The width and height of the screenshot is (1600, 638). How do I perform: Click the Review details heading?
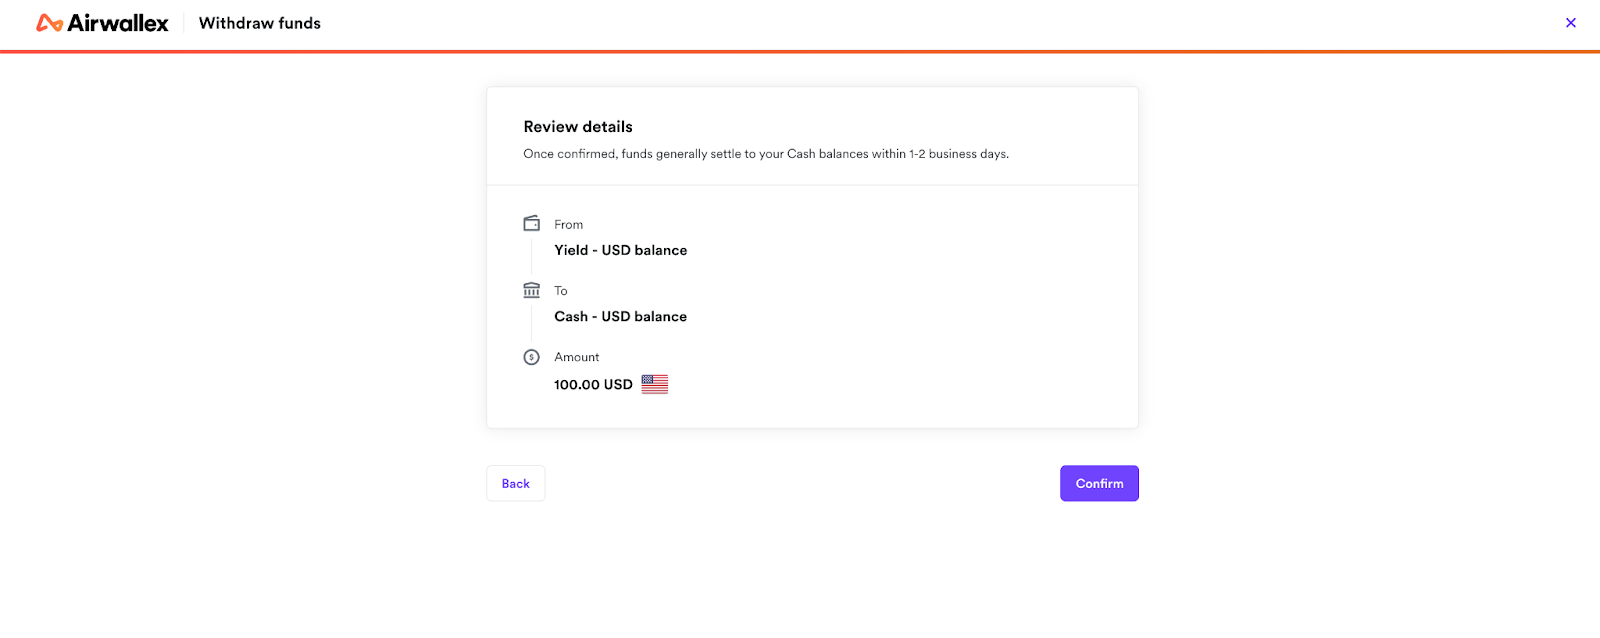[x=577, y=127]
